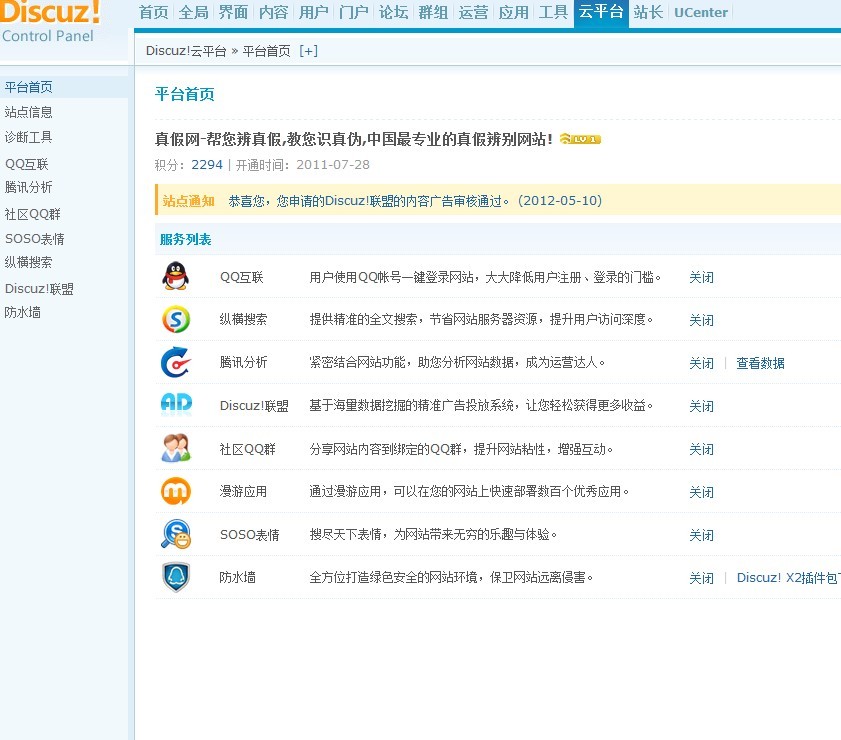Open the 论坛 top menu
The width and height of the screenshot is (841, 740).
(393, 12)
